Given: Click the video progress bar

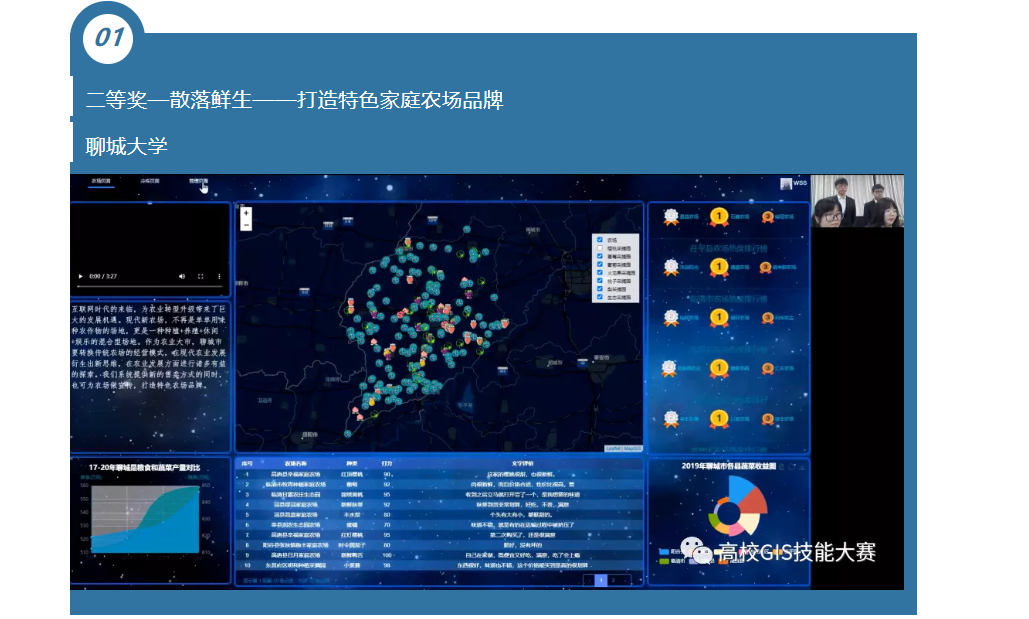Looking at the screenshot, I should [x=149, y=286].
